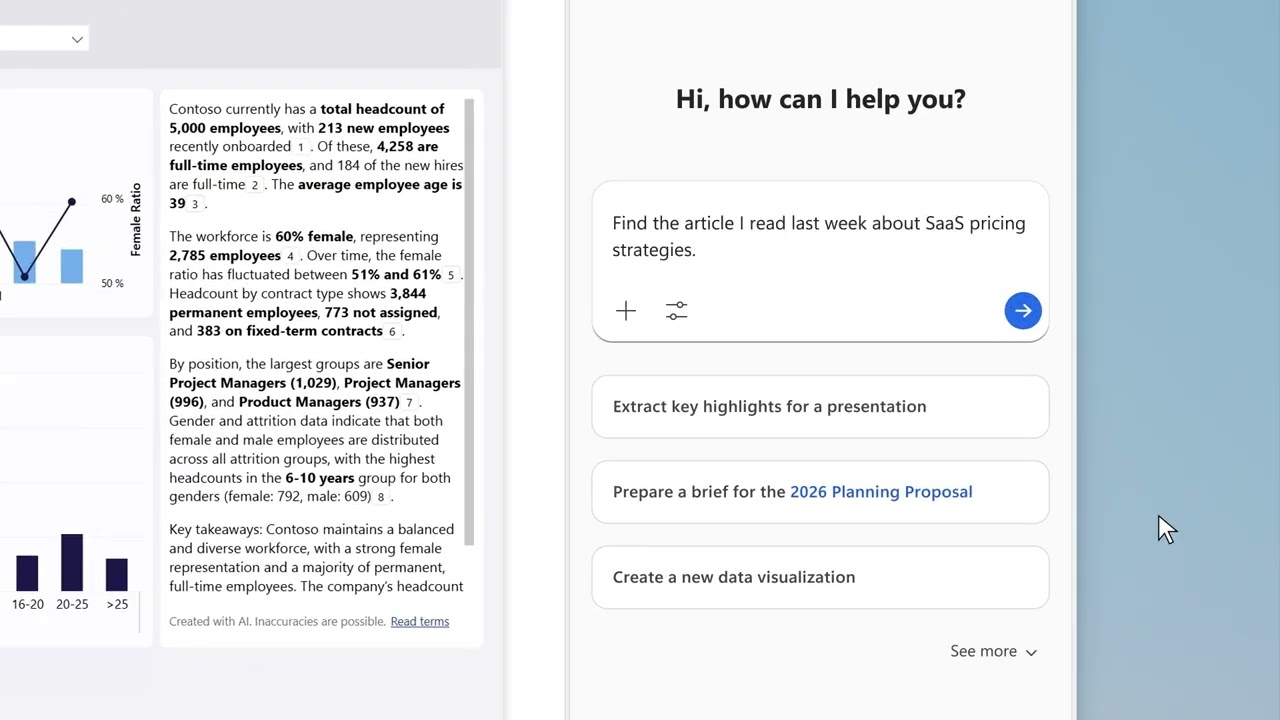Image resolution: width=1280 pixels, height=720 pixels.
Task: Open the Read terms link
Action: [419, 622]
